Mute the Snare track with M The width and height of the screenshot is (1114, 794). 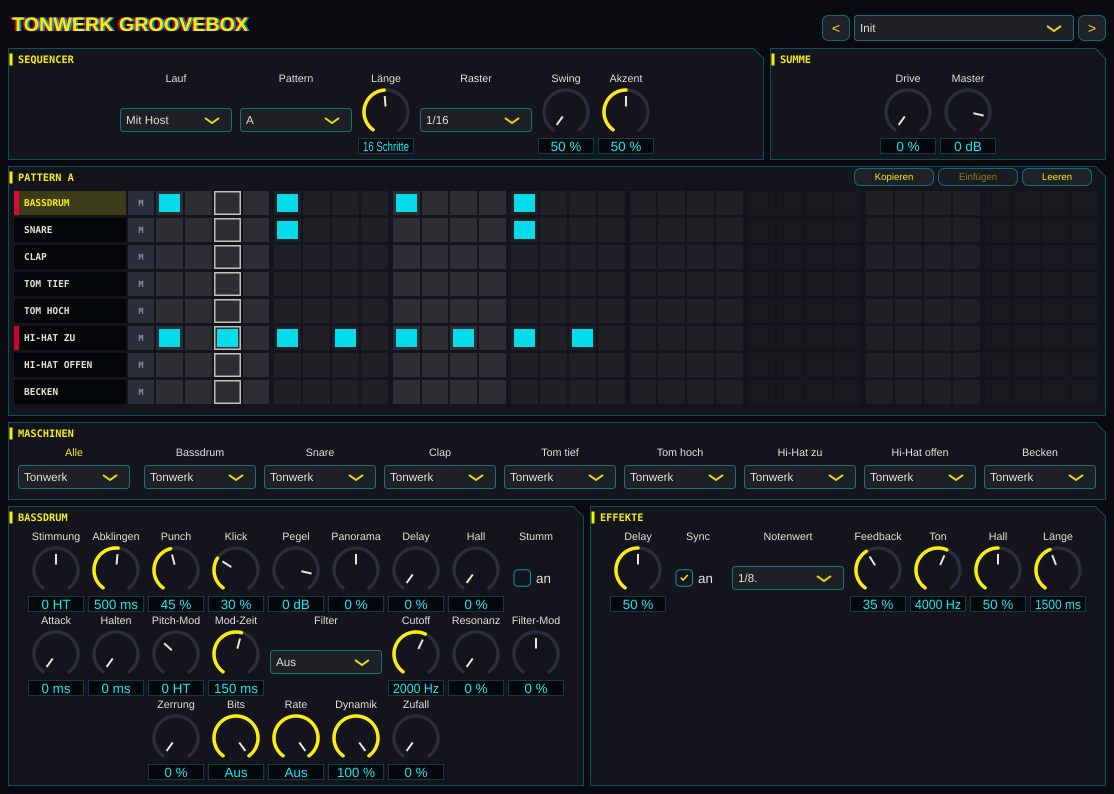[x=141, y=230]
